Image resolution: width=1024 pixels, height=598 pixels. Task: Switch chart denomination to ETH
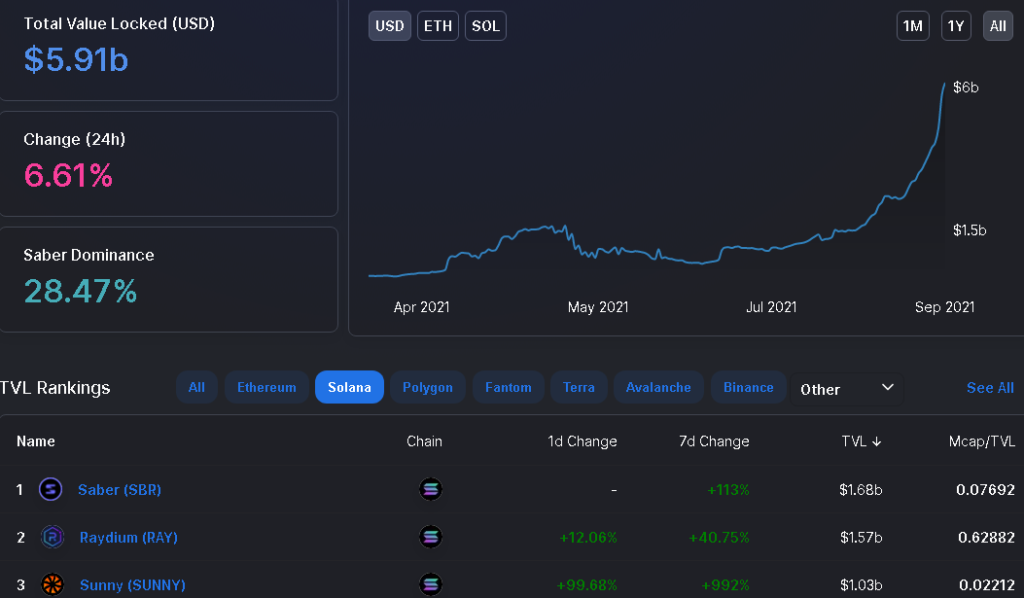pos(437,26)
